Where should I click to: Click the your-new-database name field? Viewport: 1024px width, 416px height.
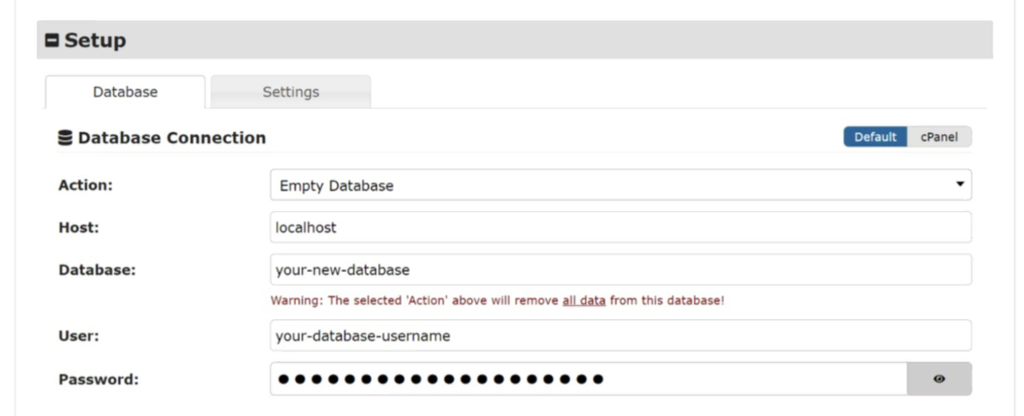pos(620,270)
